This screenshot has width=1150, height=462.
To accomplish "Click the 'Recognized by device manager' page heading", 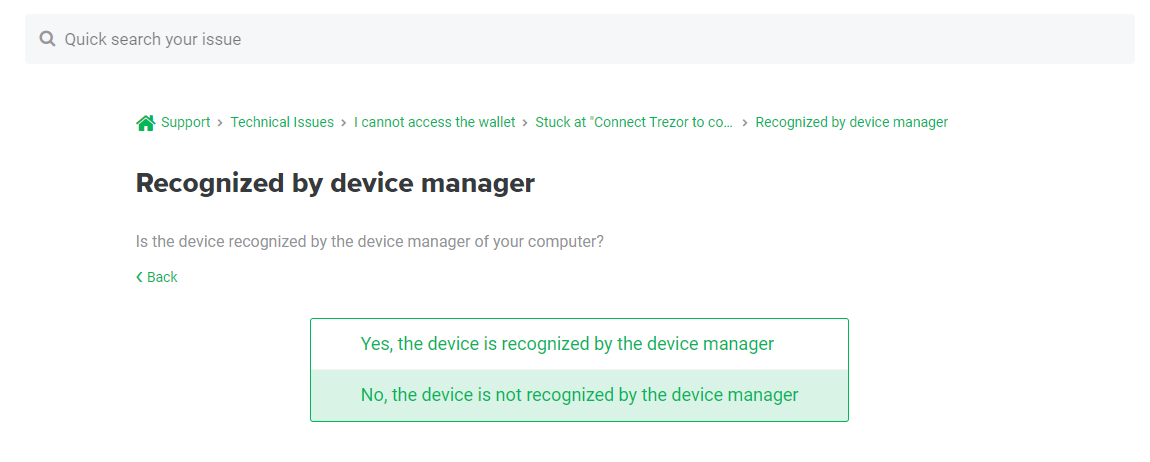I will [335, 183].
